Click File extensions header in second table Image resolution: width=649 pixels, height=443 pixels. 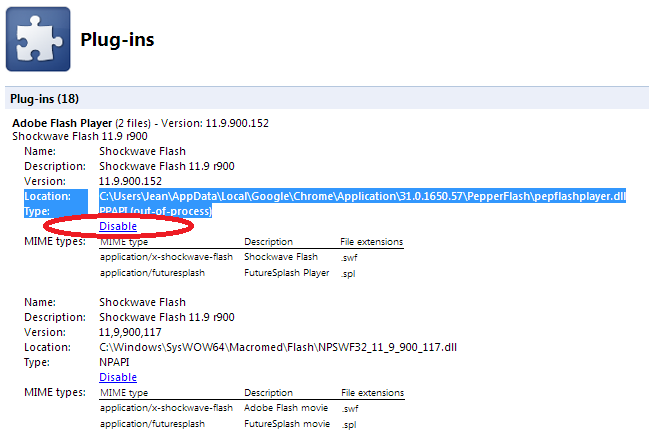[373, 393]
